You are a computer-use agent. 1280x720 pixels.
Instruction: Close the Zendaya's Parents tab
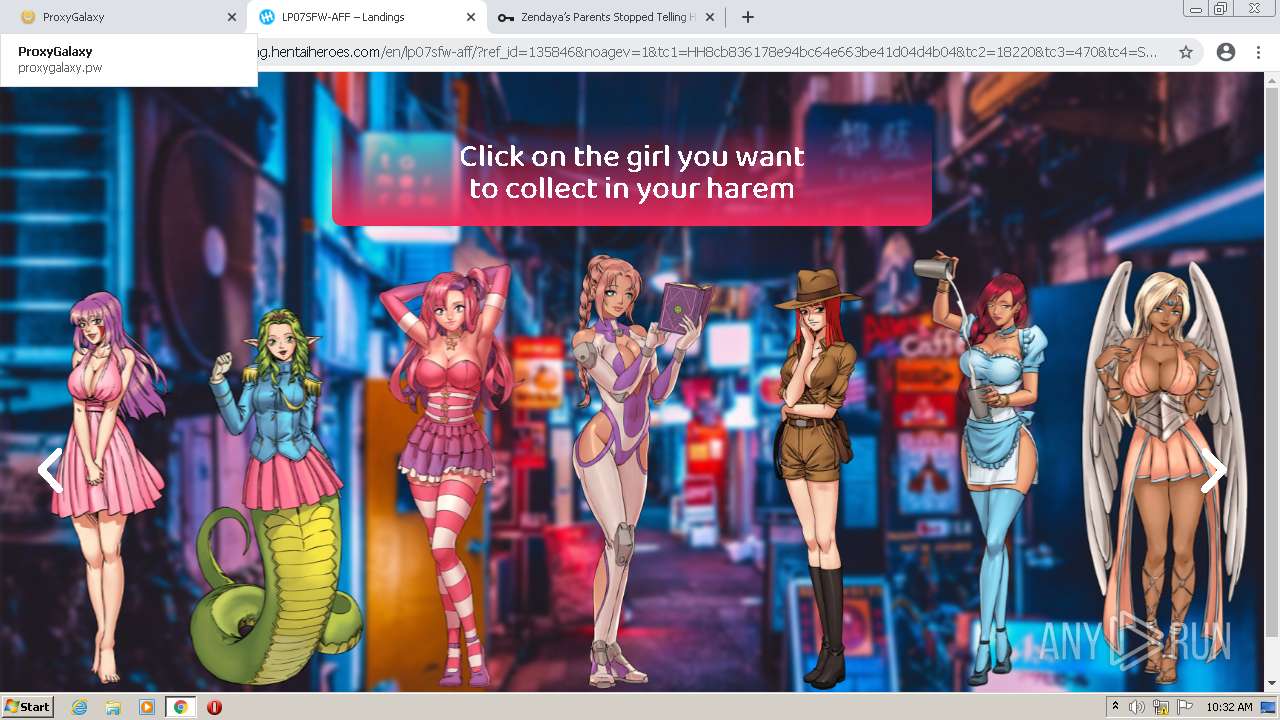(x=711, y=17)
